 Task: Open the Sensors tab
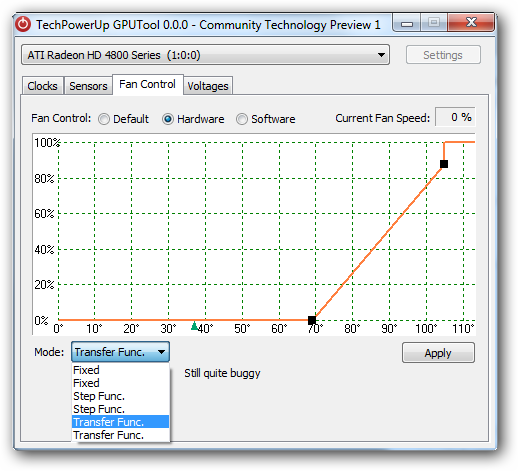[88, 86]
